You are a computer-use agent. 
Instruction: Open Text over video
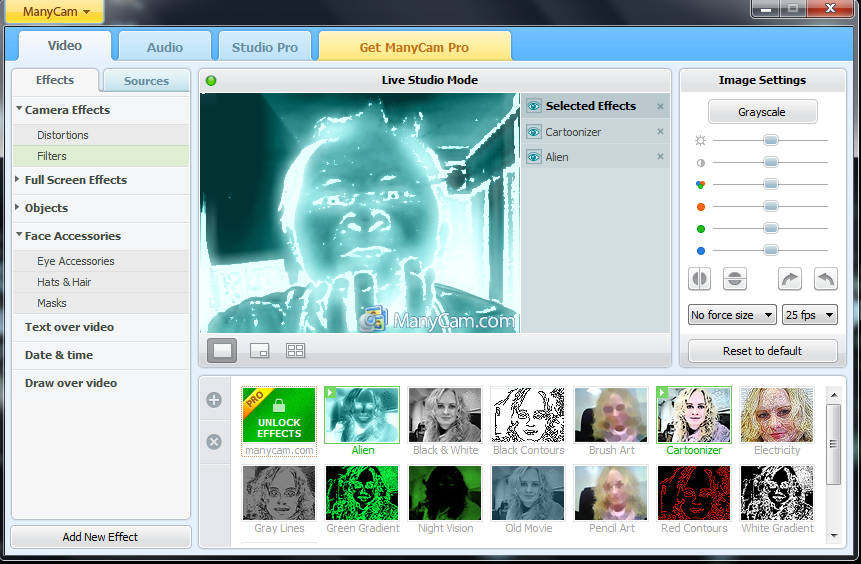[x=100, y=327]
